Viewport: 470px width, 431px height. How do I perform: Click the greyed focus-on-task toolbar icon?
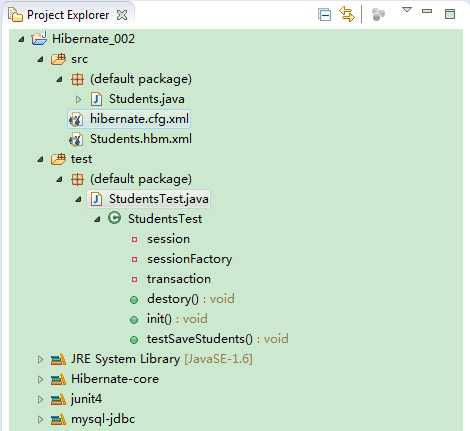coord(378,14)
